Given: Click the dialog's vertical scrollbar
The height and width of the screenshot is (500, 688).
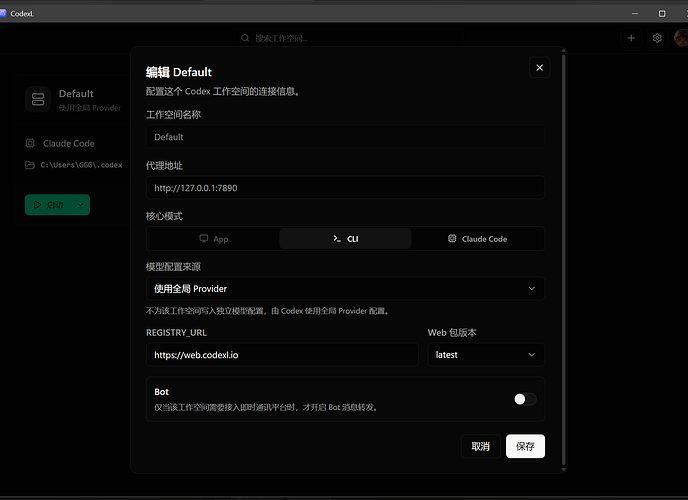Looking at the screenshot, I should click(564, 259).
